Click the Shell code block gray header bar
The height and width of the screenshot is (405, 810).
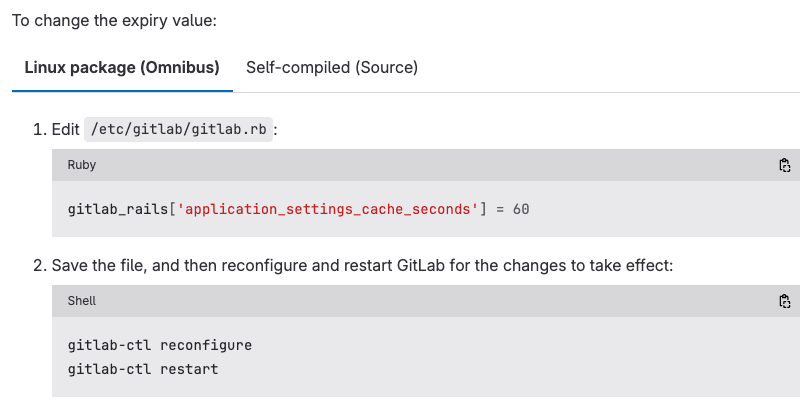(426, 301)
